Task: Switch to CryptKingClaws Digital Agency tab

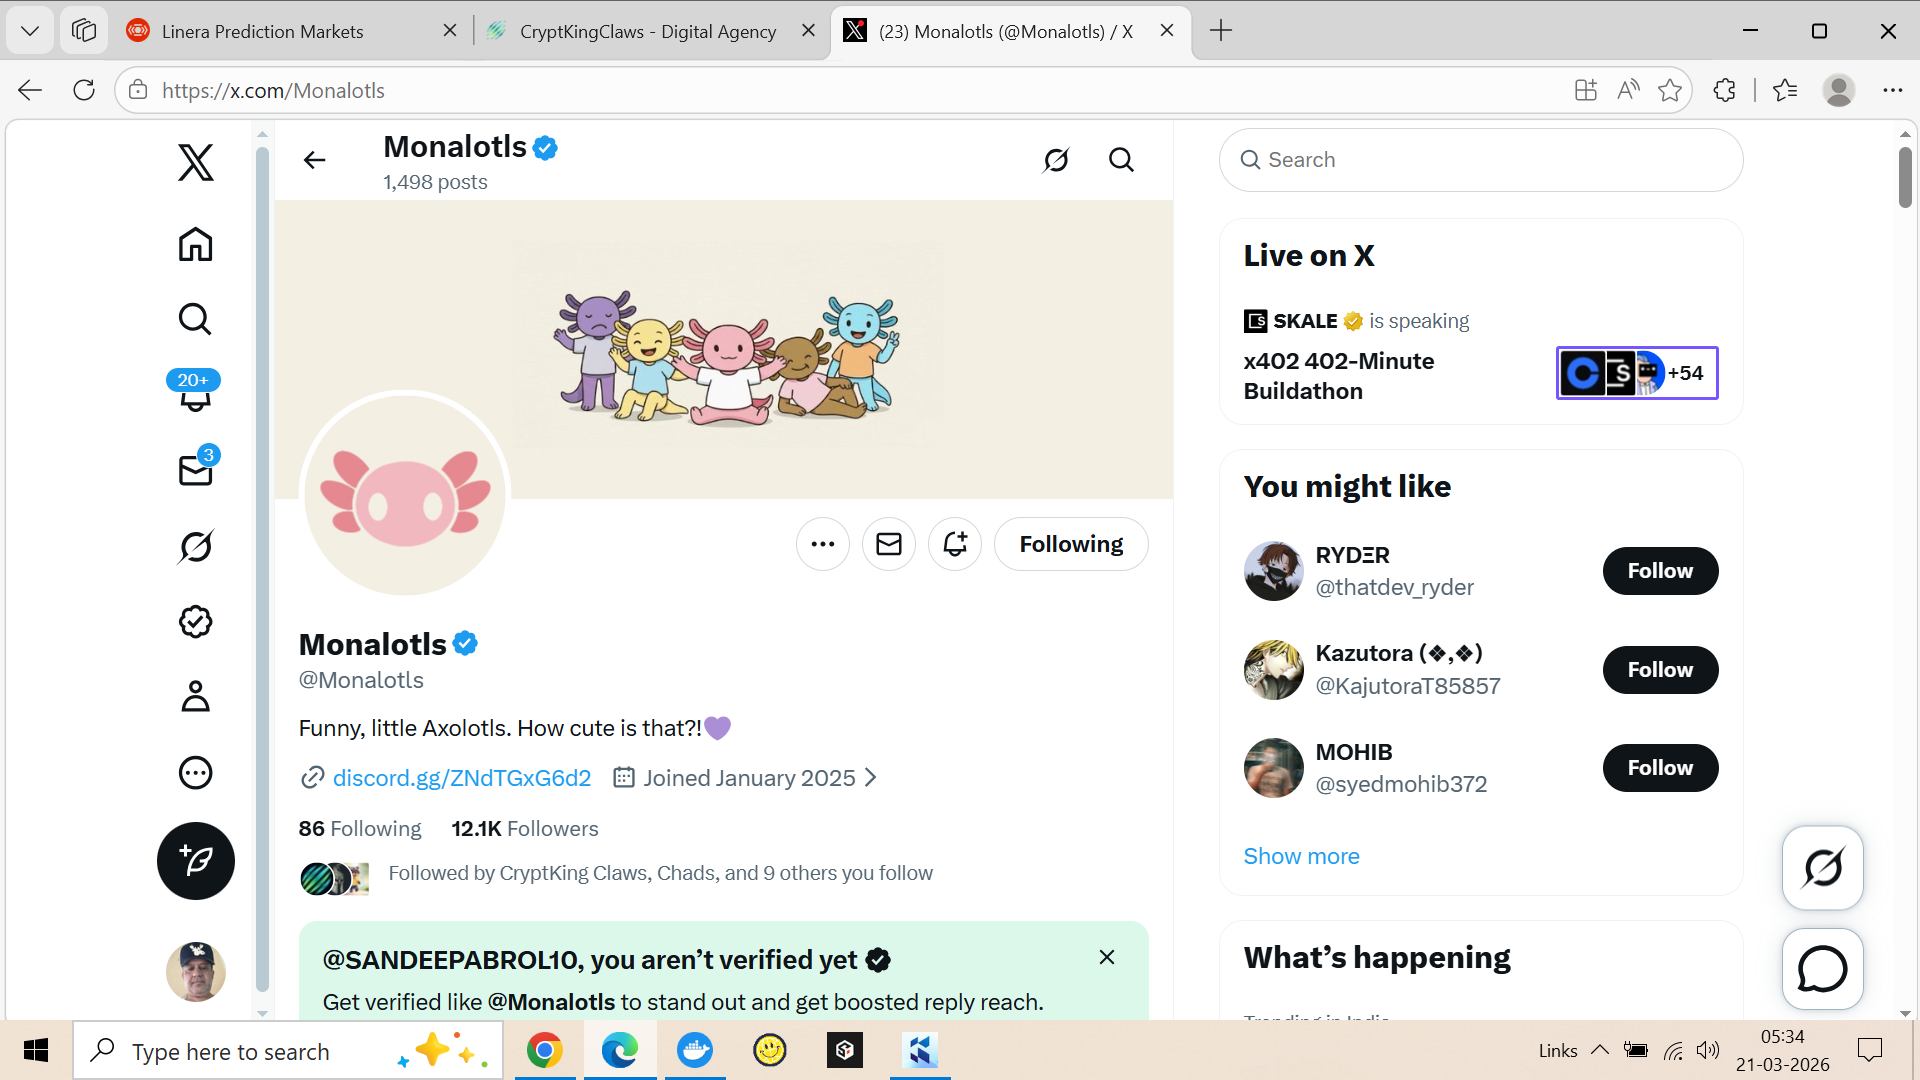Action: click(647, 31)
